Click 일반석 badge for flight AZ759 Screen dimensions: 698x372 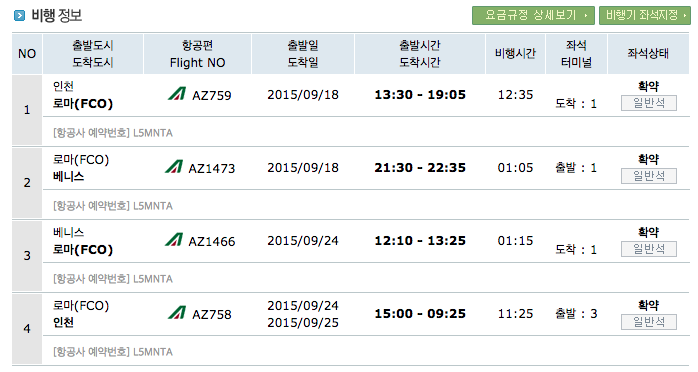click(x=649, y=103)
